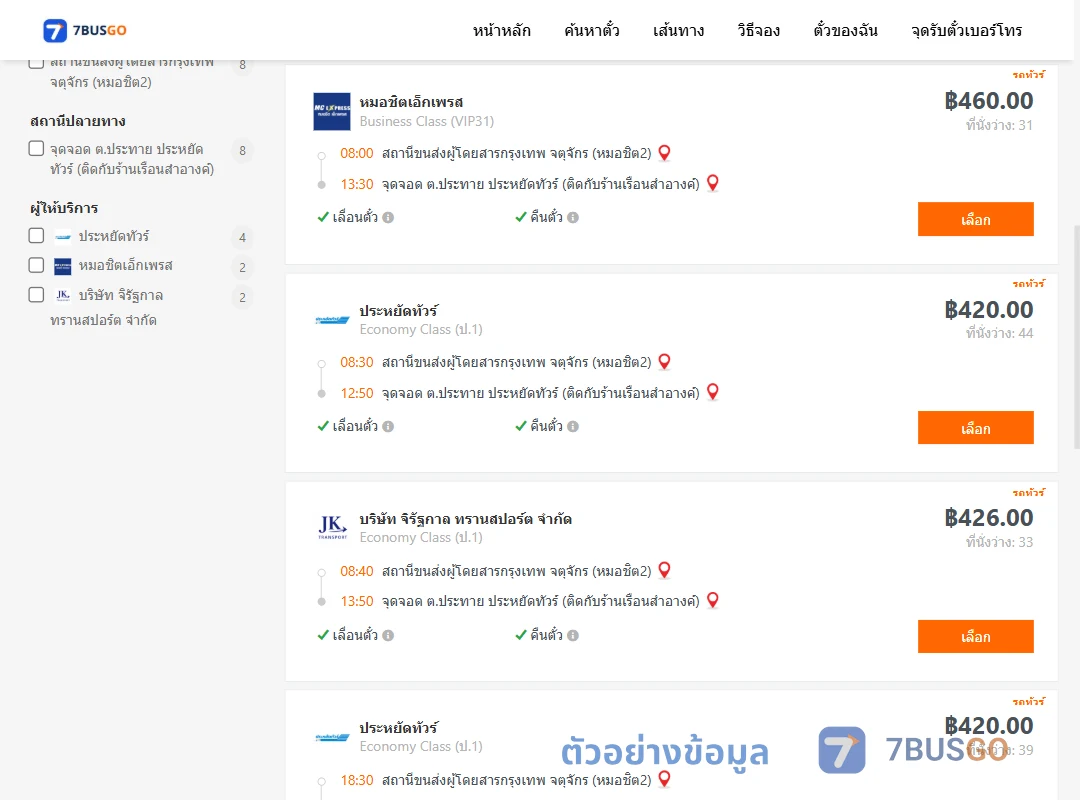
Task: Click the page vertical scrollbar
Action: coord(1077,338)
